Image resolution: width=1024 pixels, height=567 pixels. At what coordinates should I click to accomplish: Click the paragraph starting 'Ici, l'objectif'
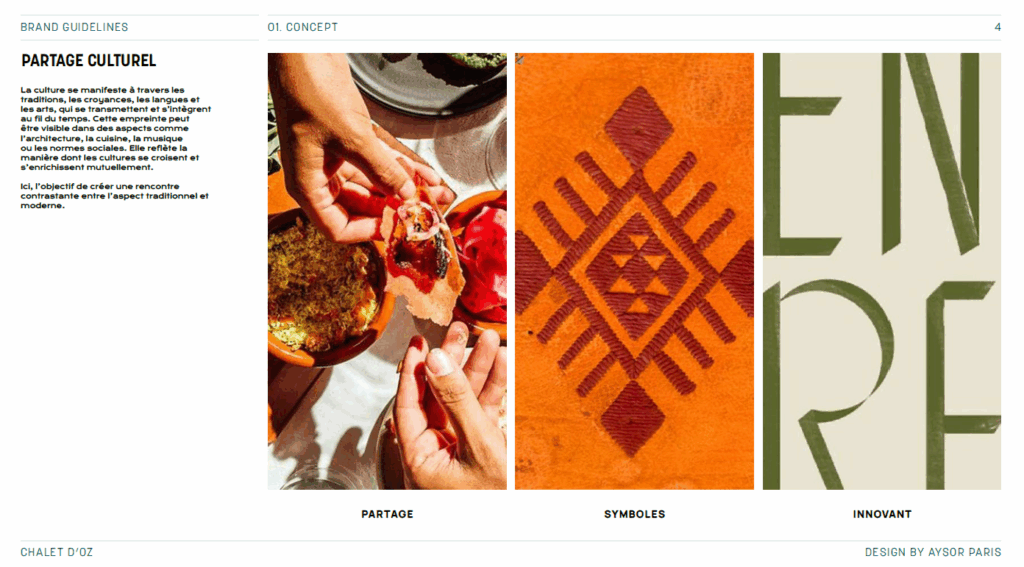pyautogui.click(x=114, y=196)
